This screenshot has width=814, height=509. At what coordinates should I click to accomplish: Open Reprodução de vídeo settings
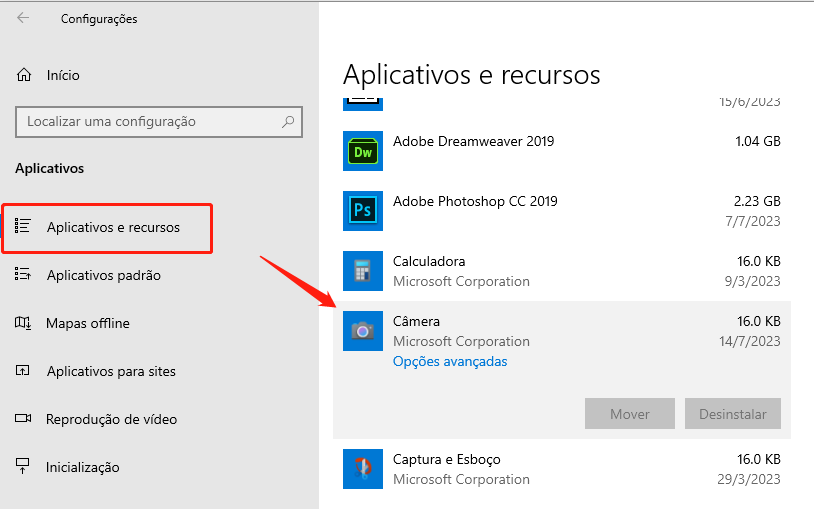[x=111, y=419]
